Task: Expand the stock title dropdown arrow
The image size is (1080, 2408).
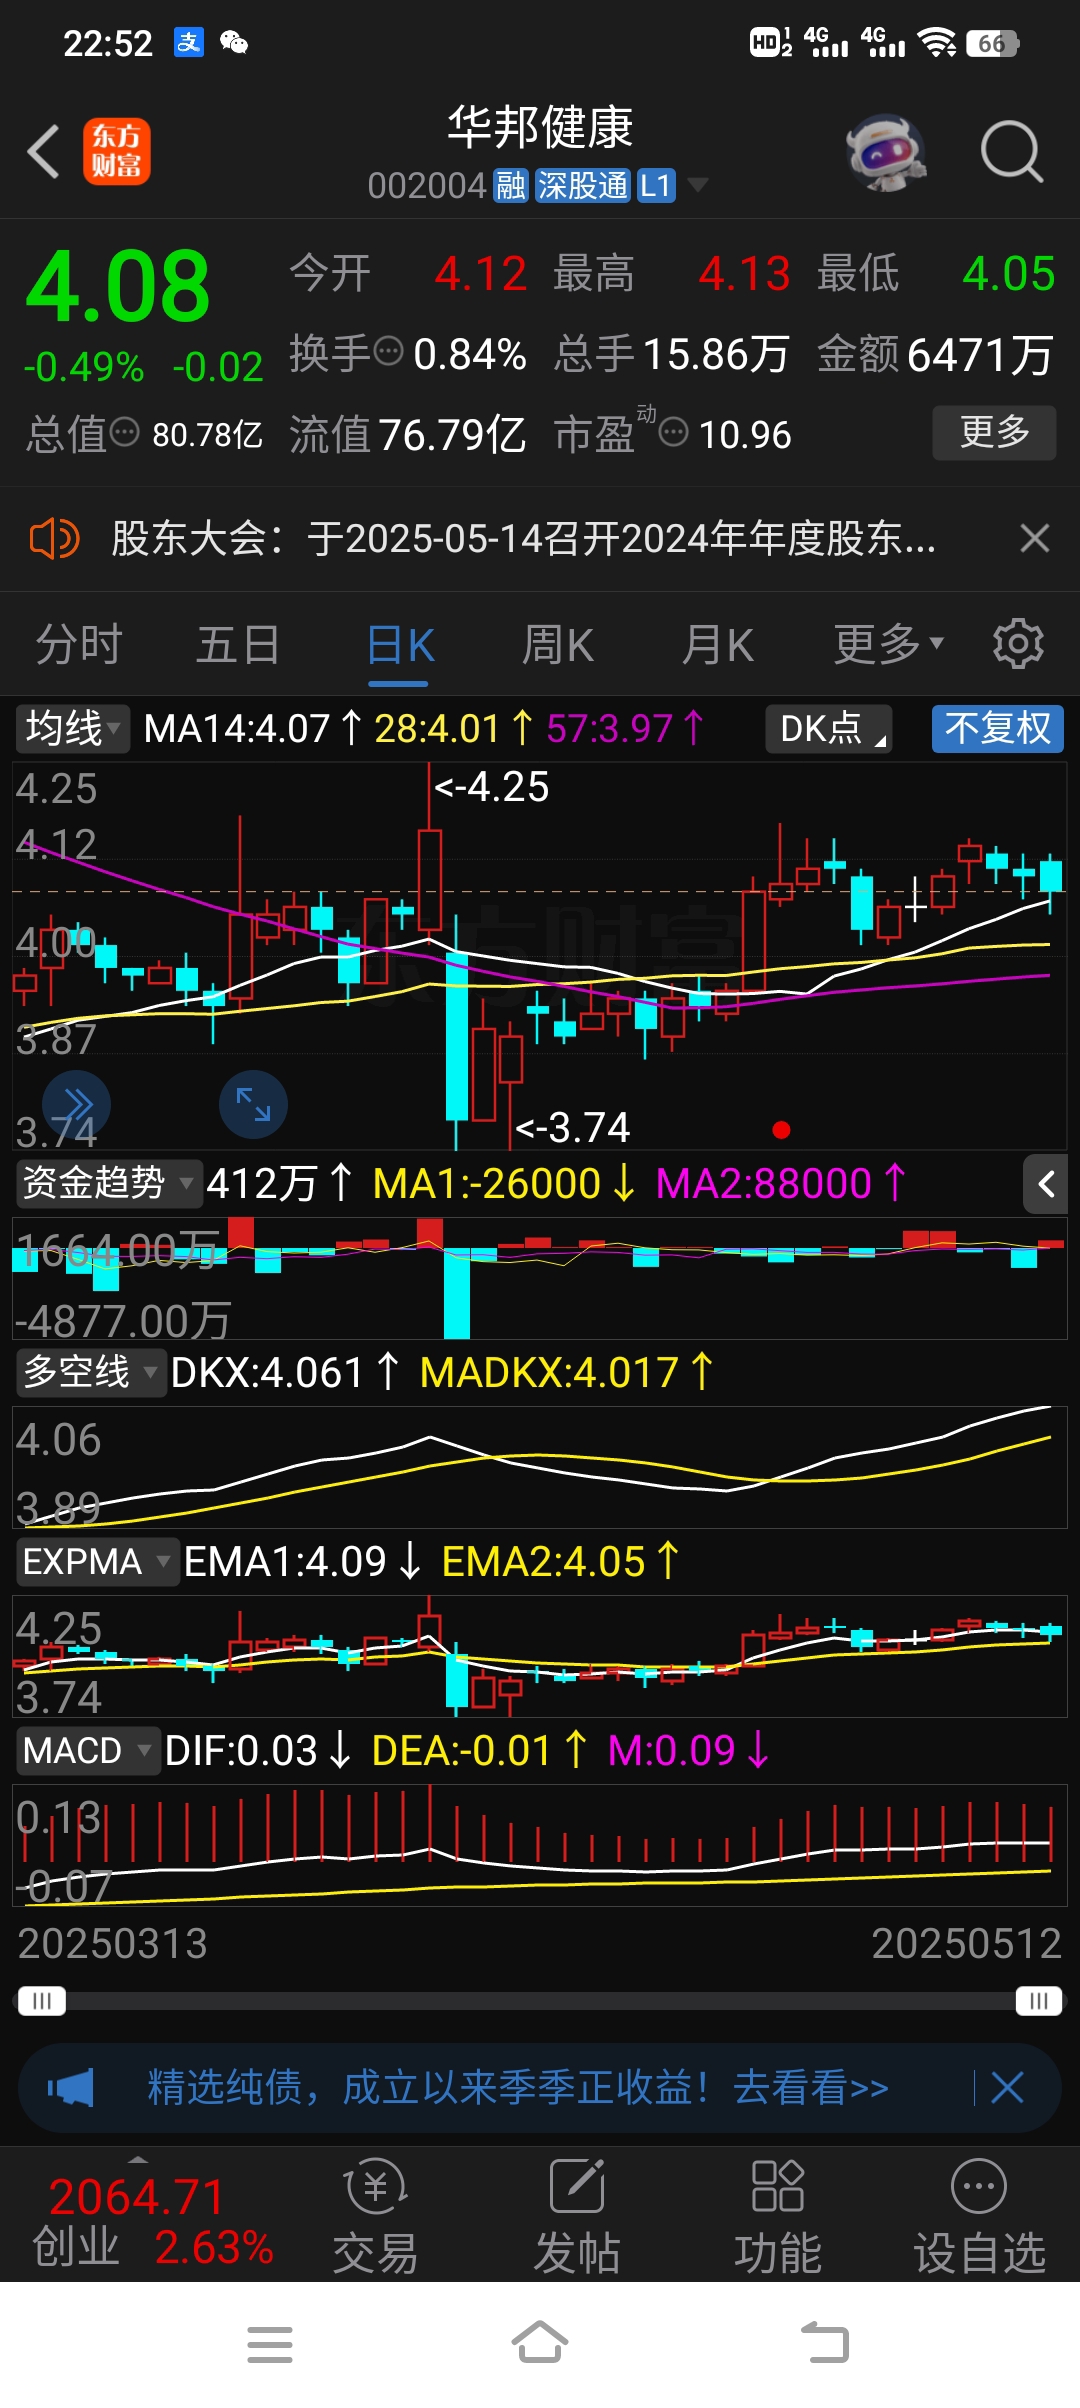Action: click(x=697, y=185)
